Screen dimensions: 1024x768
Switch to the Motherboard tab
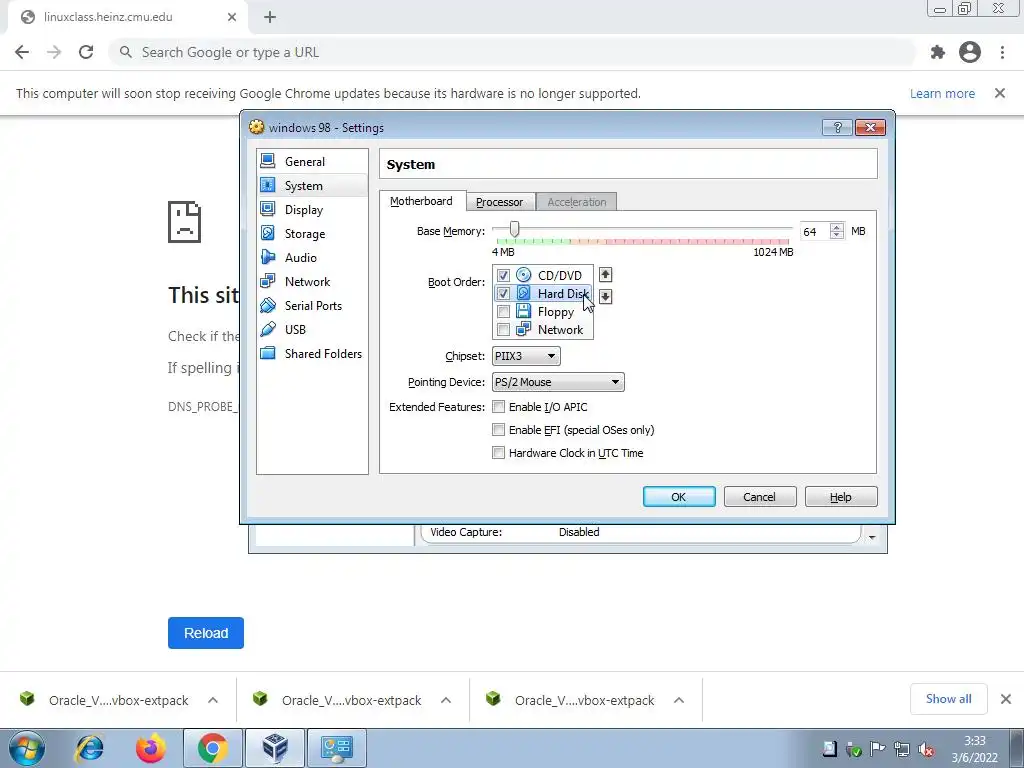pyautogui.click(x=421, y=201)
